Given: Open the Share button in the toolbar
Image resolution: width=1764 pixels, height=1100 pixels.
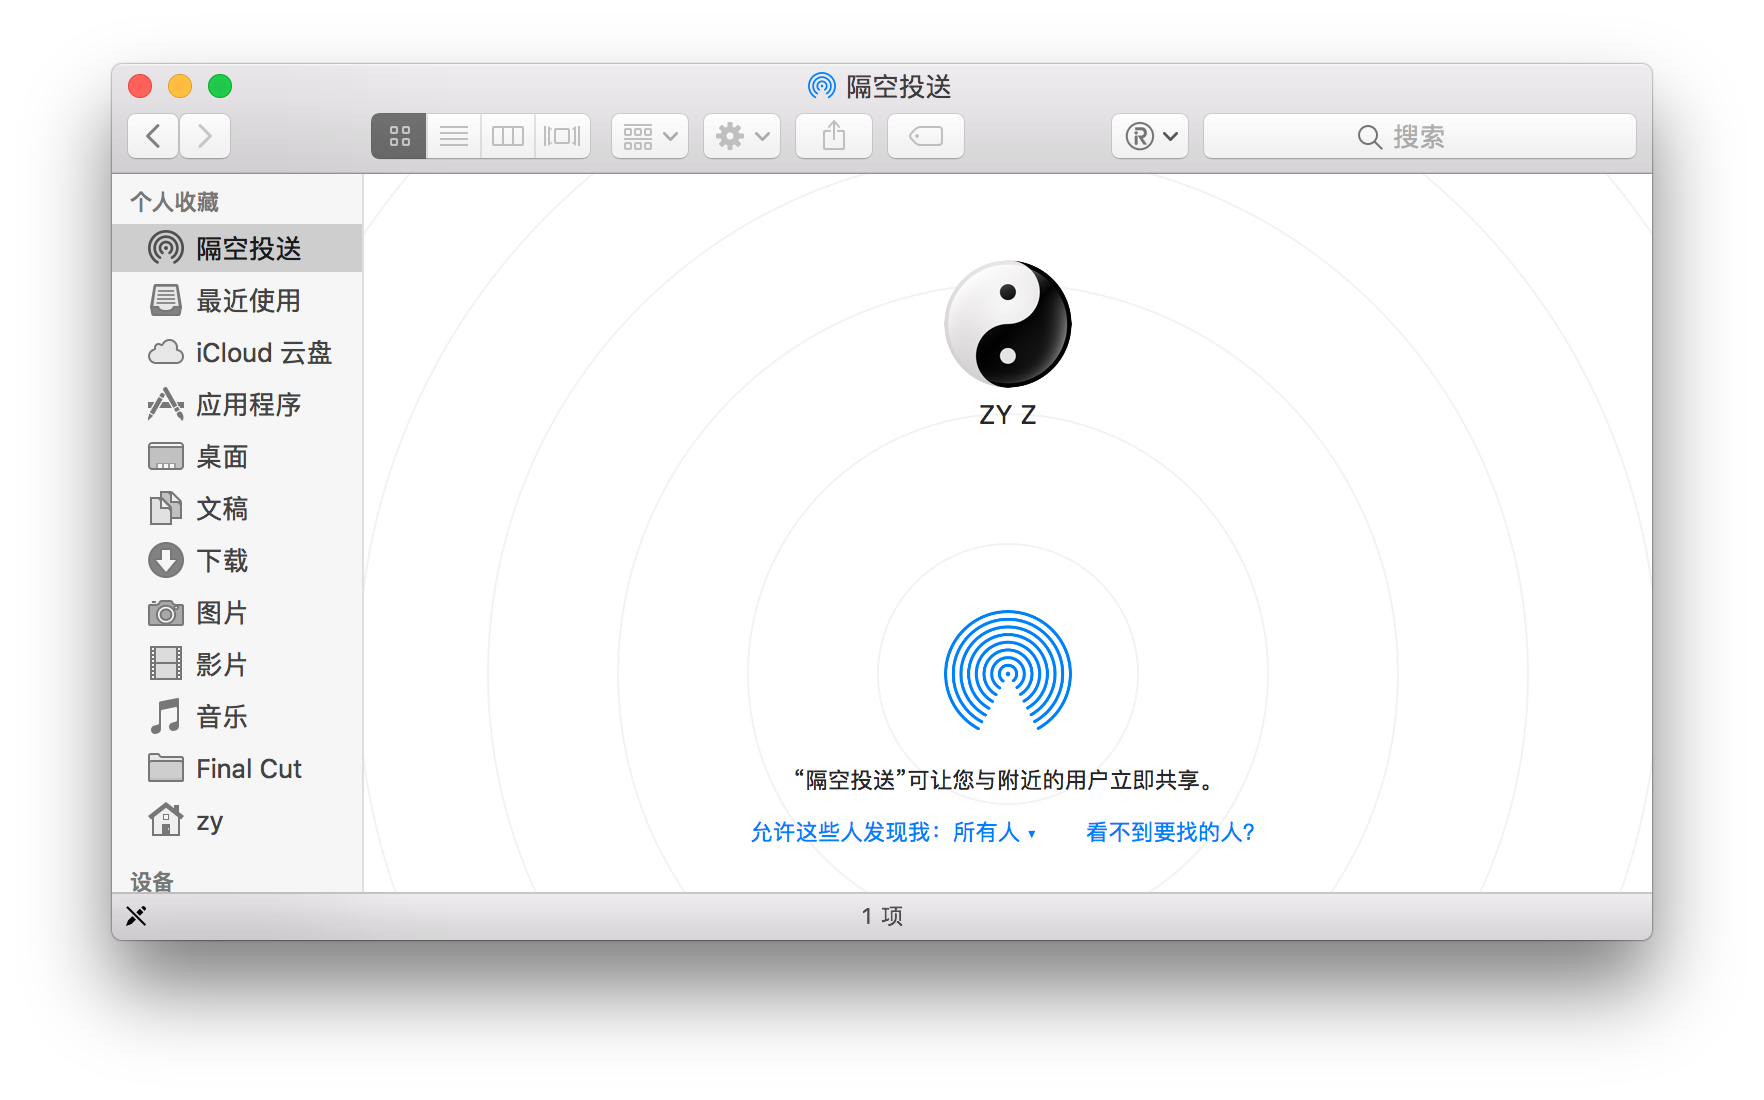Looking at the screenshot, I should (x=833, y=136).
